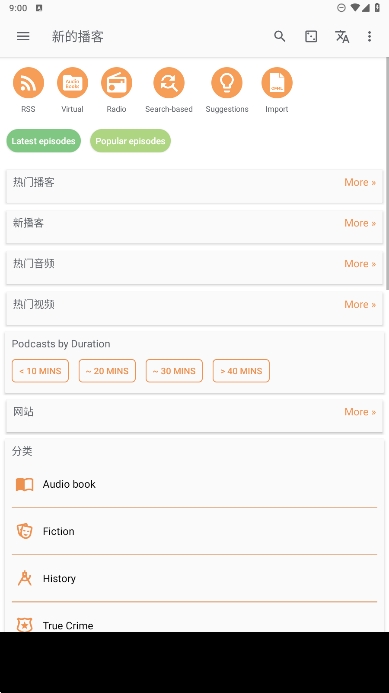Add a podcast via RSS icon
This screenshot has width=389, height=693.
click(28, 83)
